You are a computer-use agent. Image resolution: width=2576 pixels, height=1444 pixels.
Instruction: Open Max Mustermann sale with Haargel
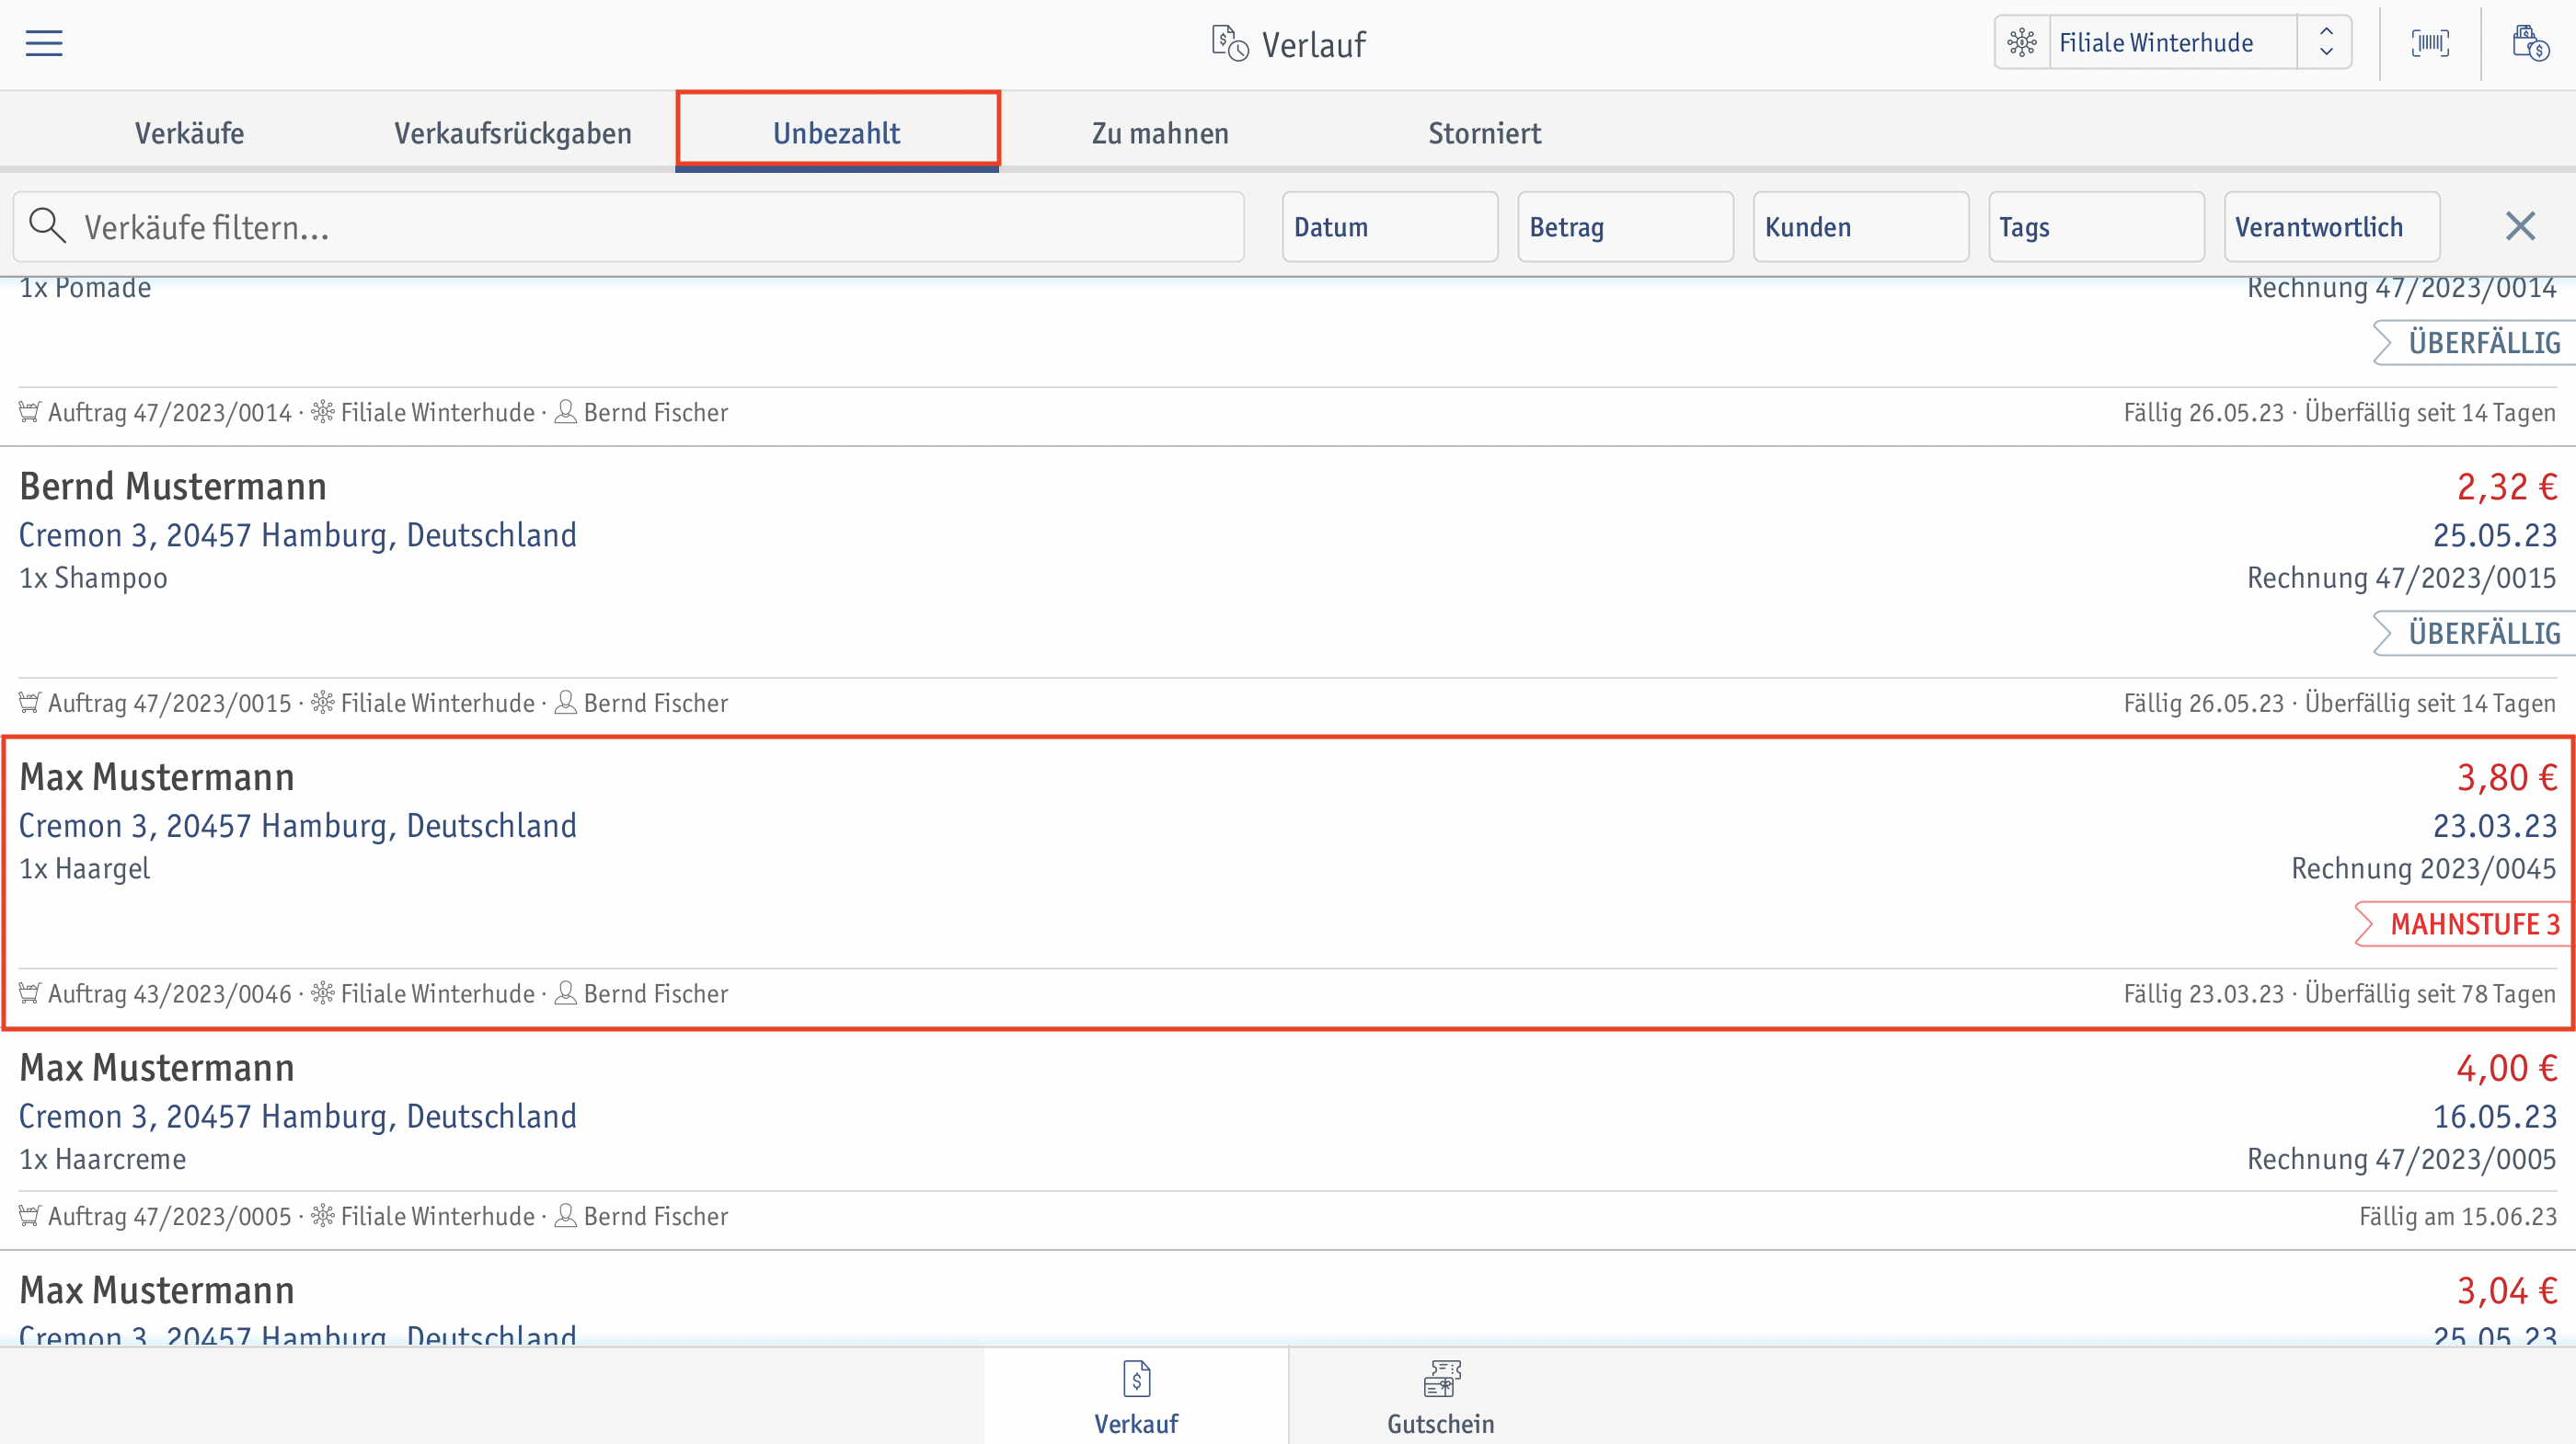coord(1288,884)
